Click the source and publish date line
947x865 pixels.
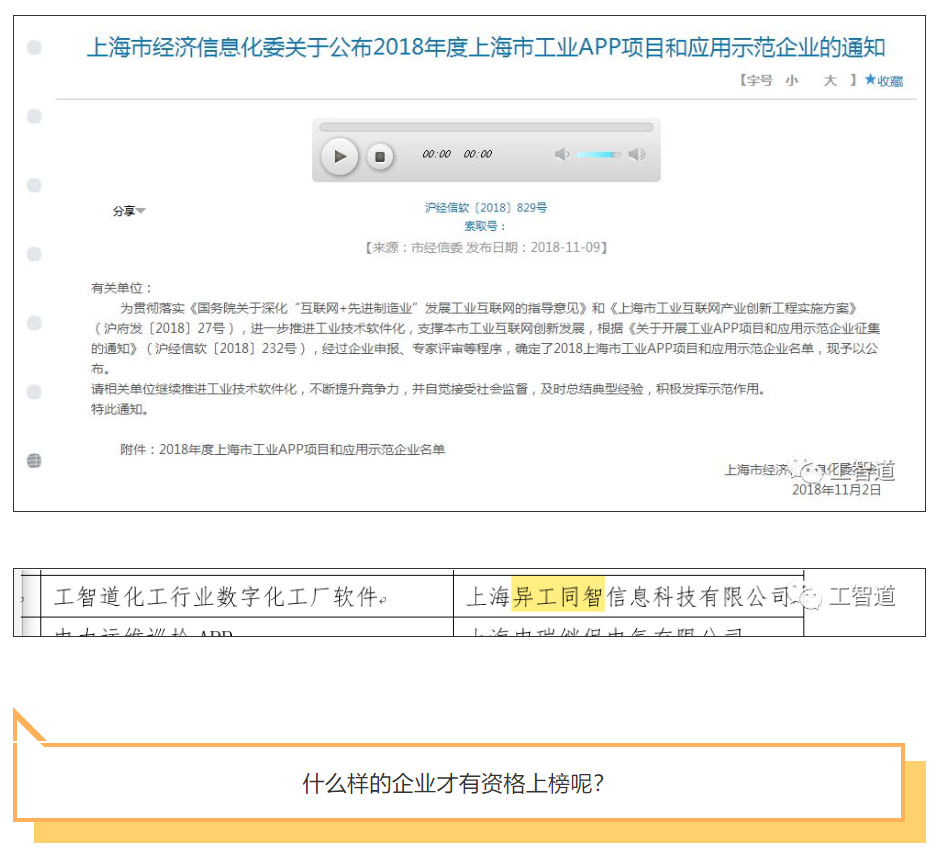[x=486, y=247]
